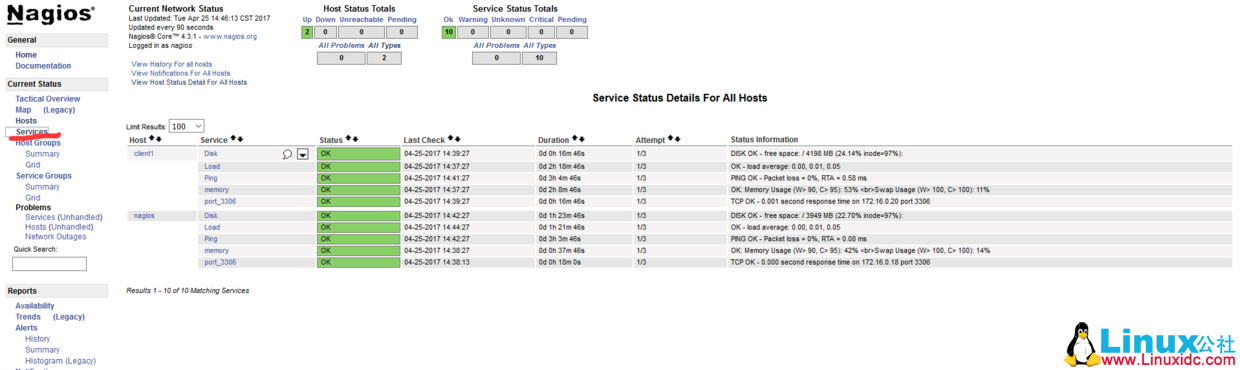Open the Hosts status page from sidebar
This screenshot has width=1240, height=370.
(x=26, y=121)
